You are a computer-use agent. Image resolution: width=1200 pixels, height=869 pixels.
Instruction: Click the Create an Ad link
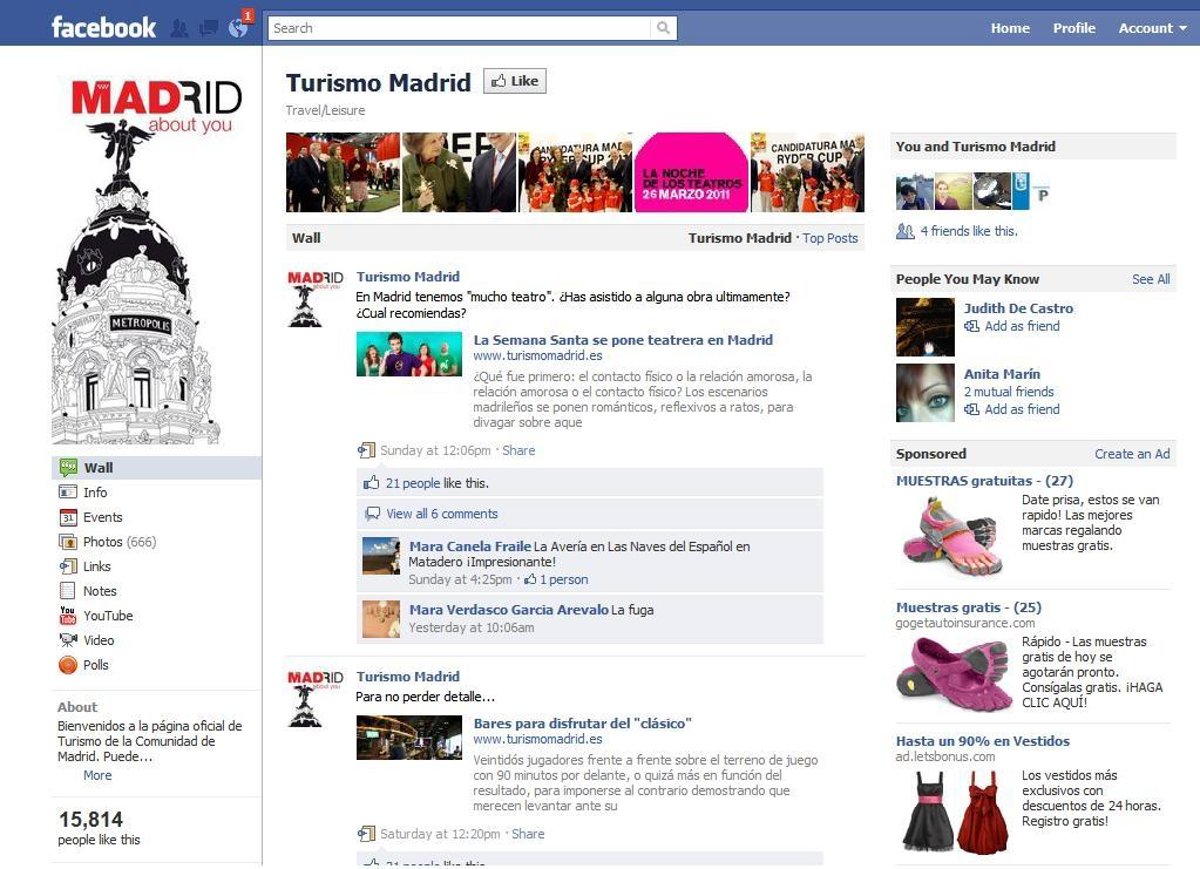(1132, 454)
